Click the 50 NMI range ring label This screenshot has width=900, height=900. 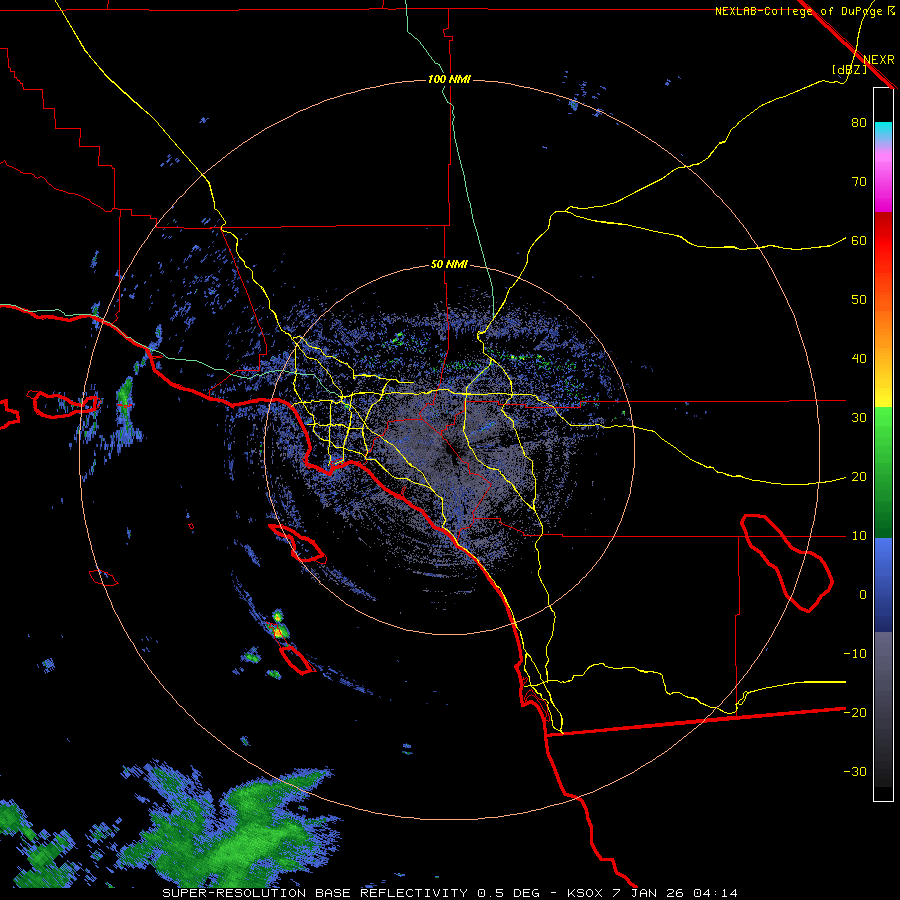point(449,265)
